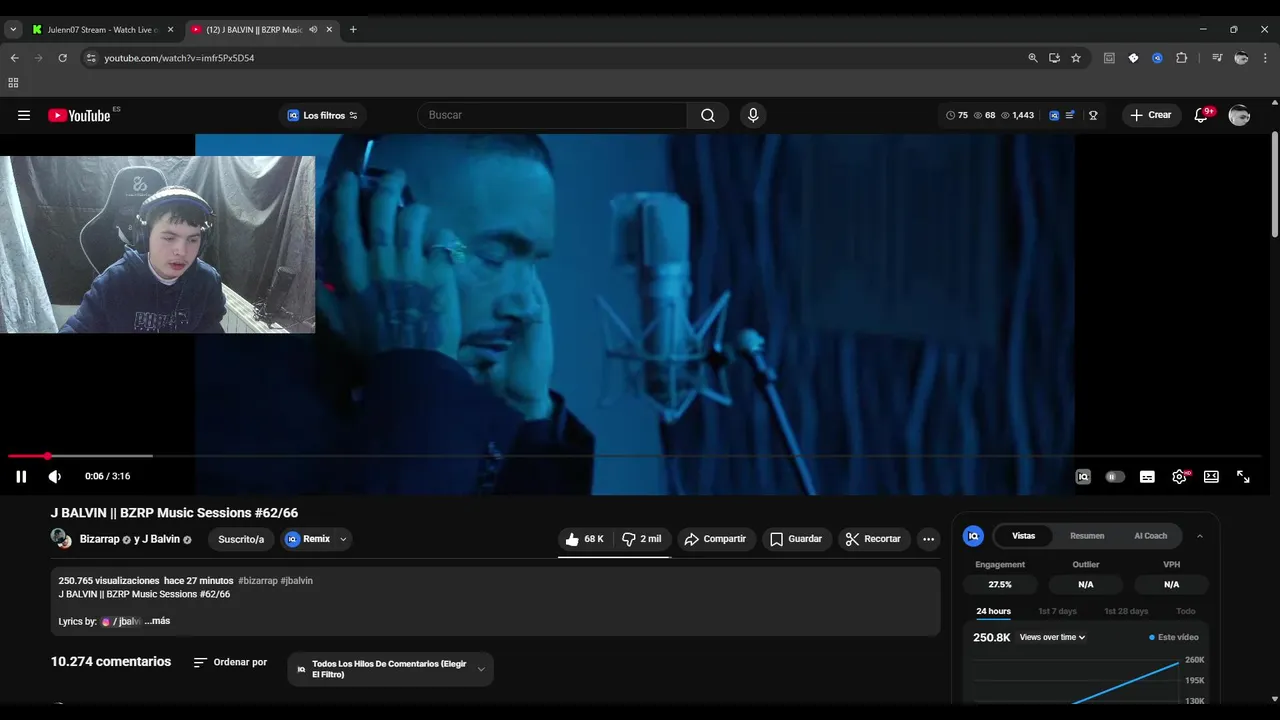Image resolution: width=1280 pixels, height=720 pixels.
Task: Switch to Resumen tab
Action: (x=1087, y=536)
